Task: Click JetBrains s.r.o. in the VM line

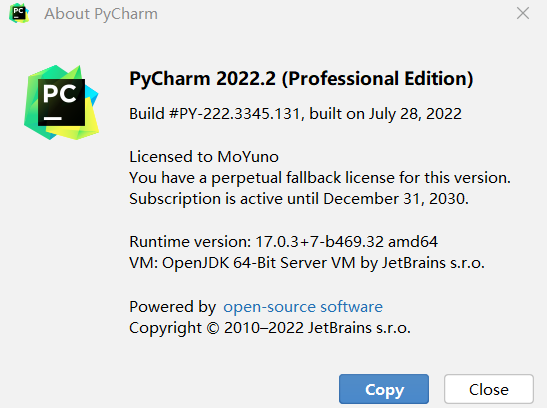Action: [x=433, y=263]
